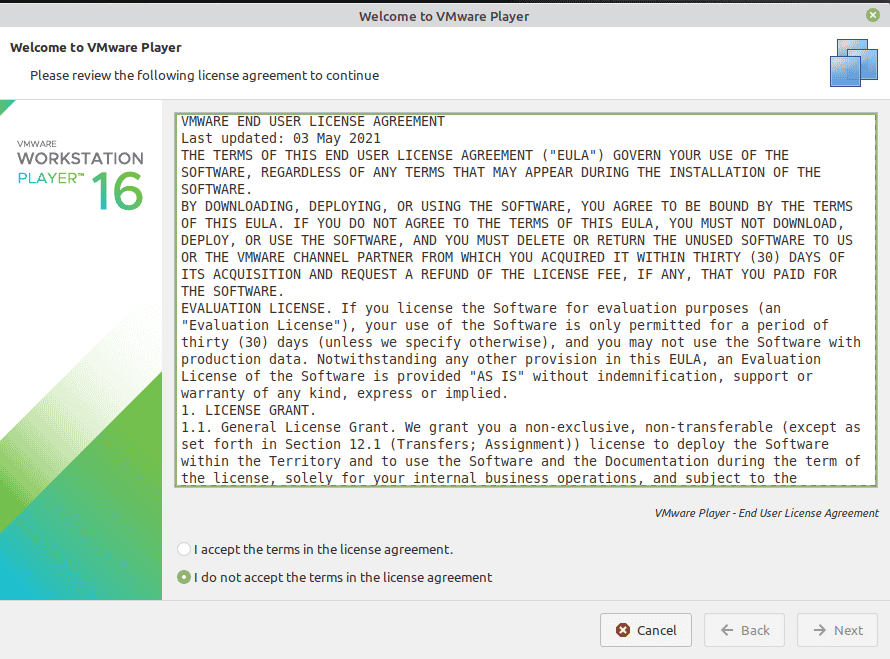Screen dimensions: 890x659
Task: Click the 'I accept the terms' label text
Action: (324, 549)
